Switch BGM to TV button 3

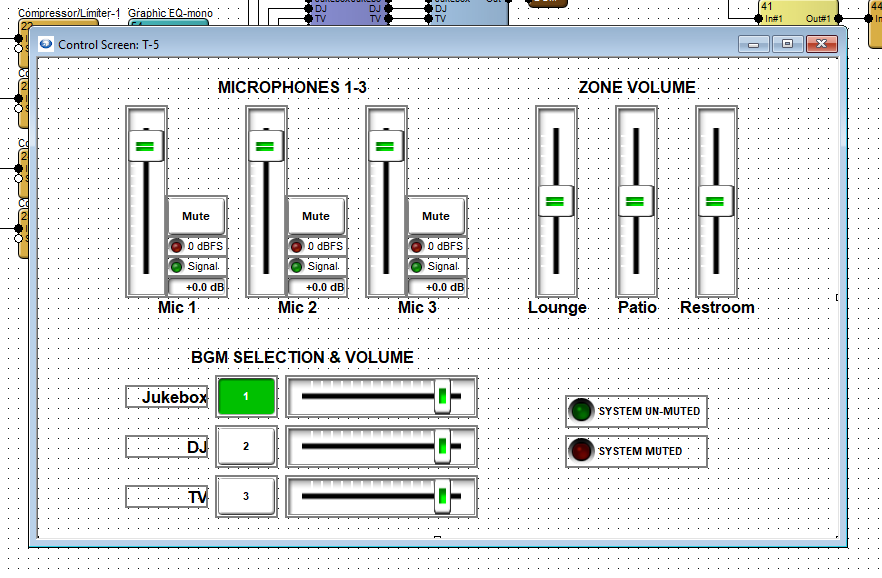pos(246,496)
